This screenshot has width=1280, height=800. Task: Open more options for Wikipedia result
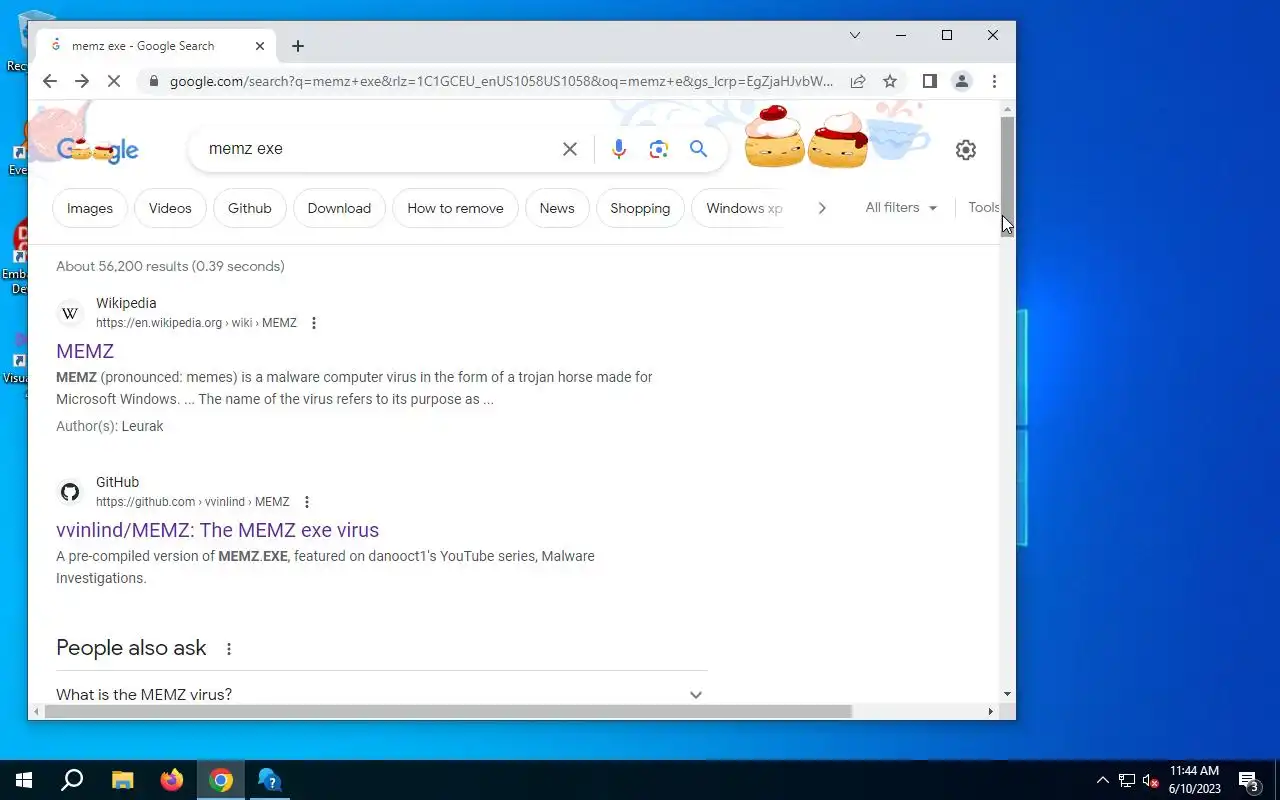[x=314, y=323]
